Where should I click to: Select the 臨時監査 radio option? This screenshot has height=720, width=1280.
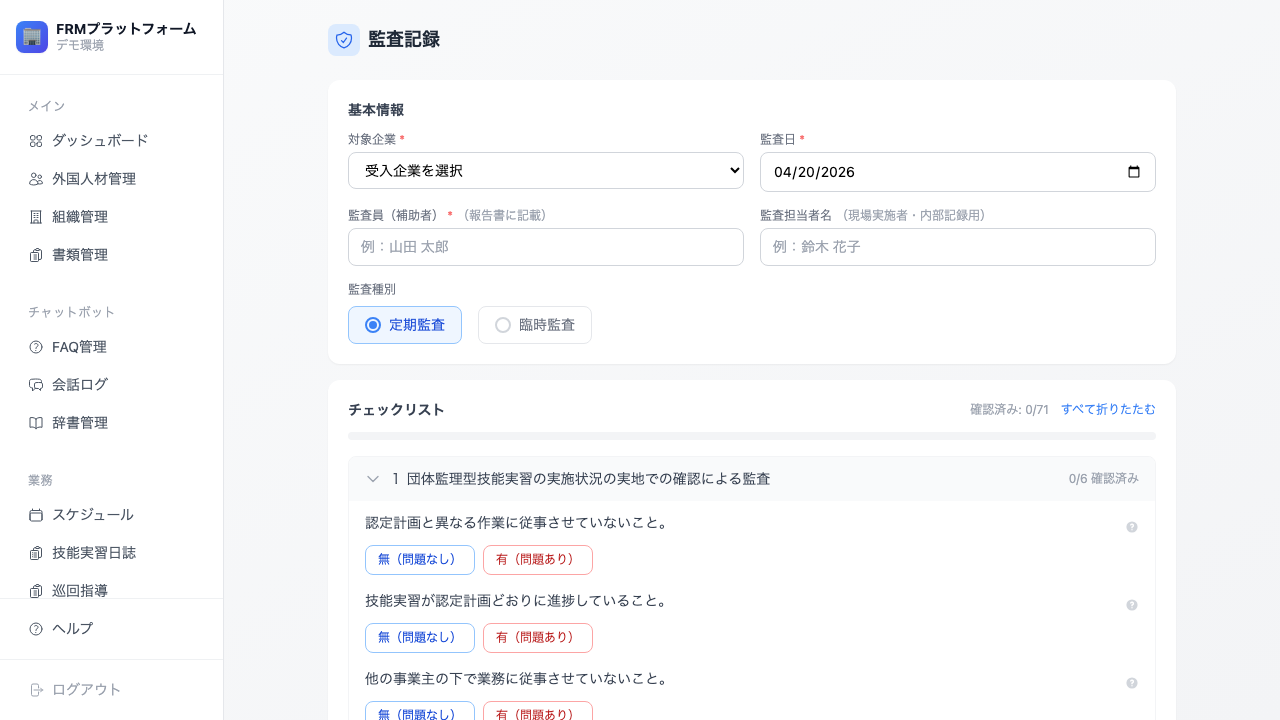(x=535, y=325)
